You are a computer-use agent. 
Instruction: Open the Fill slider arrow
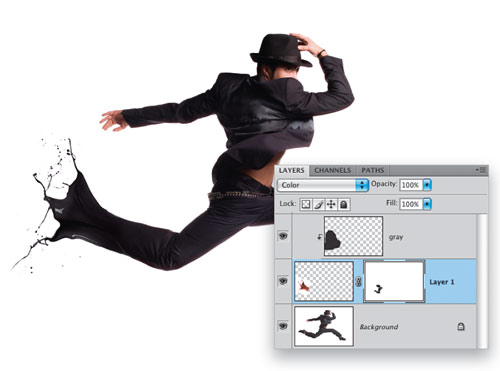coord(427,204)
